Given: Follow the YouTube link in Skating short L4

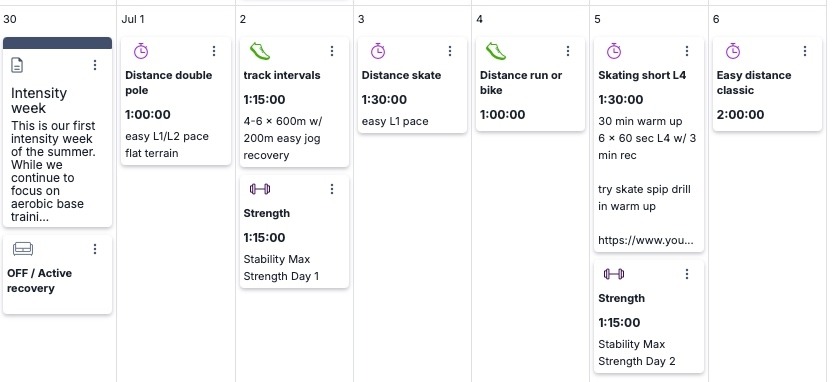Looking at the screenshot, I should coord(645,240).
